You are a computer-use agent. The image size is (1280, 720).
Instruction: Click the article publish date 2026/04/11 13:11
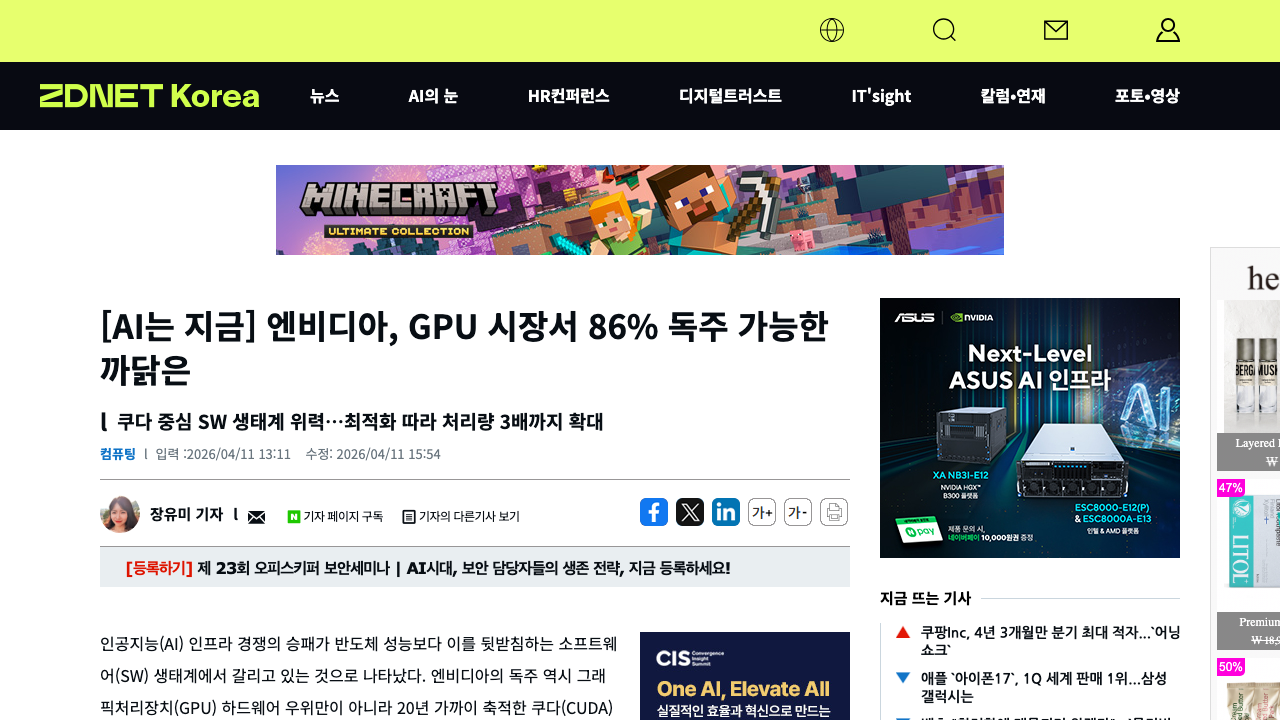(223, 454)
